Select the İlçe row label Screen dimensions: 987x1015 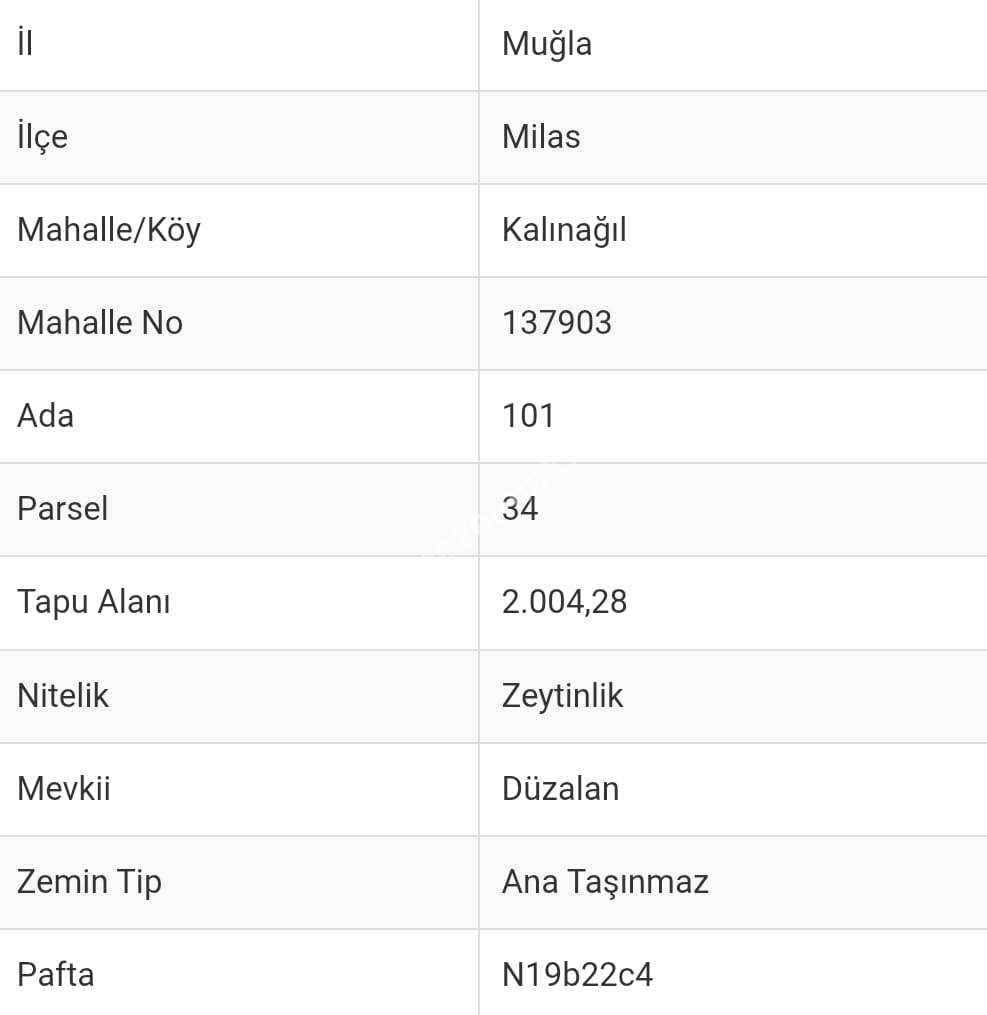click(42, 137)
